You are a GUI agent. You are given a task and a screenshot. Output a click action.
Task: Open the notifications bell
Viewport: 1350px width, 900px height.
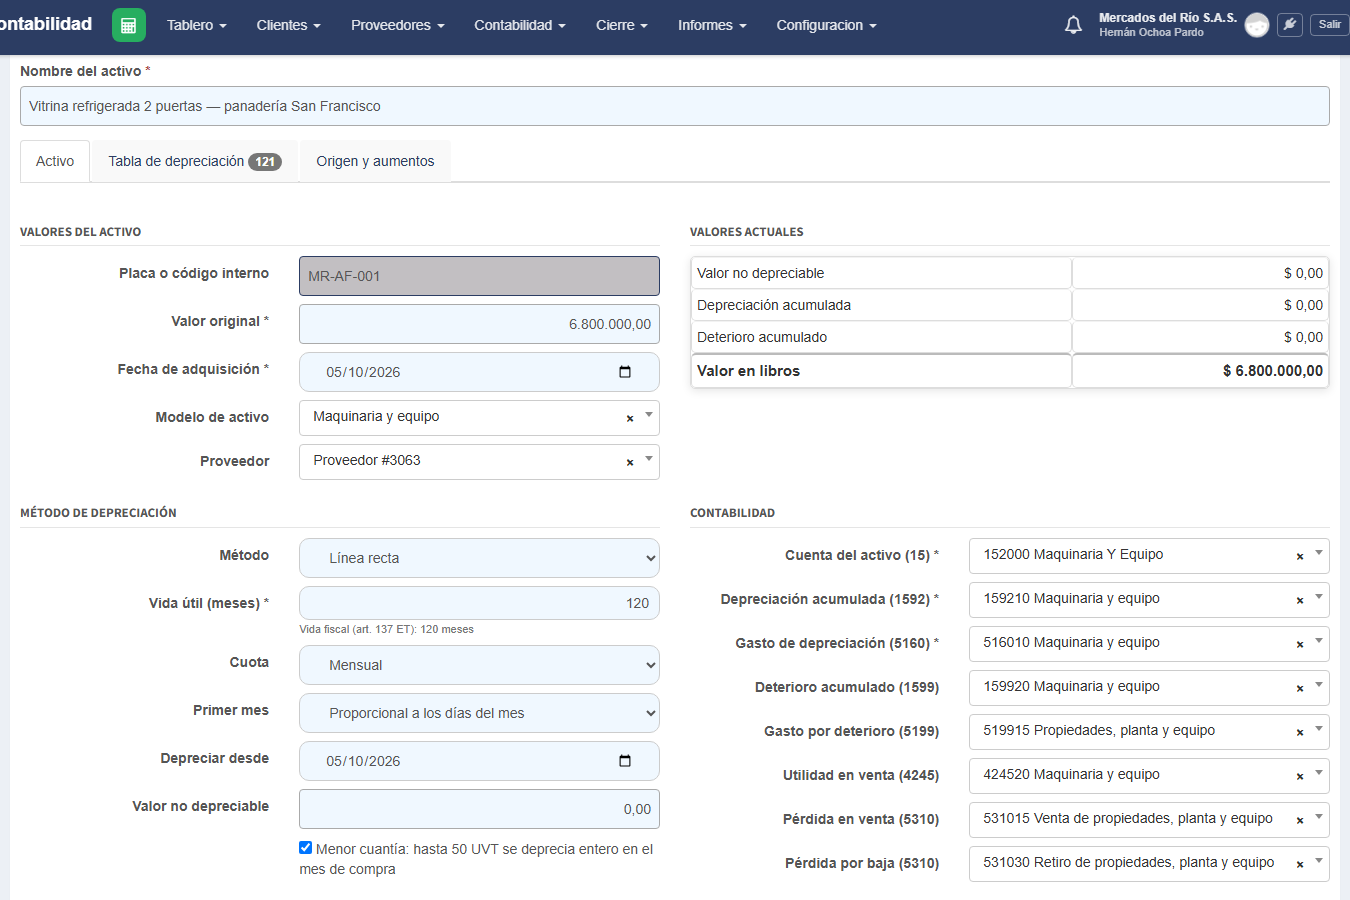coord(1073,25)
